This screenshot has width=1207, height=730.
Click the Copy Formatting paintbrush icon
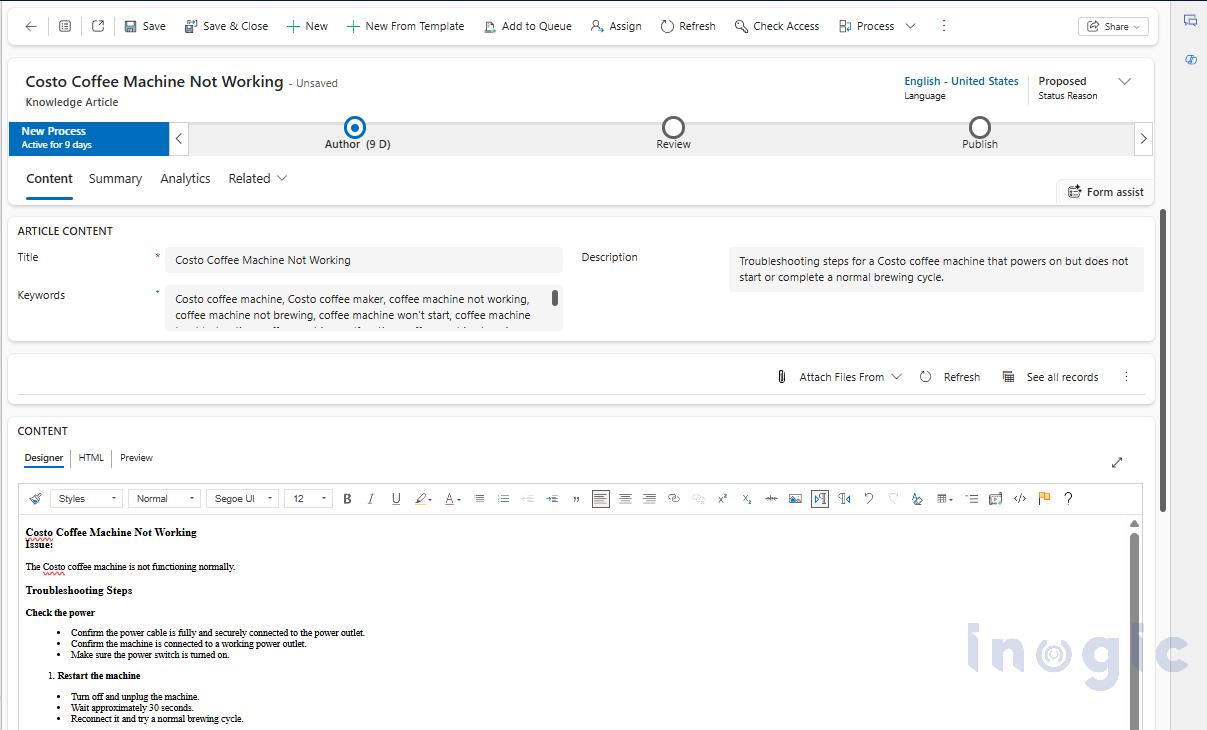pyautogui.click(x=35, y=498)
